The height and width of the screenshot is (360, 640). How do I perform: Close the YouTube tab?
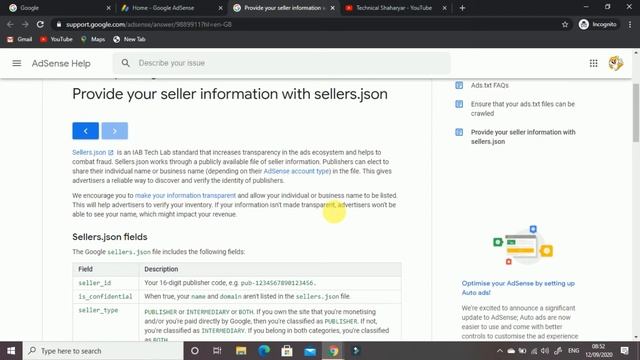444,8
